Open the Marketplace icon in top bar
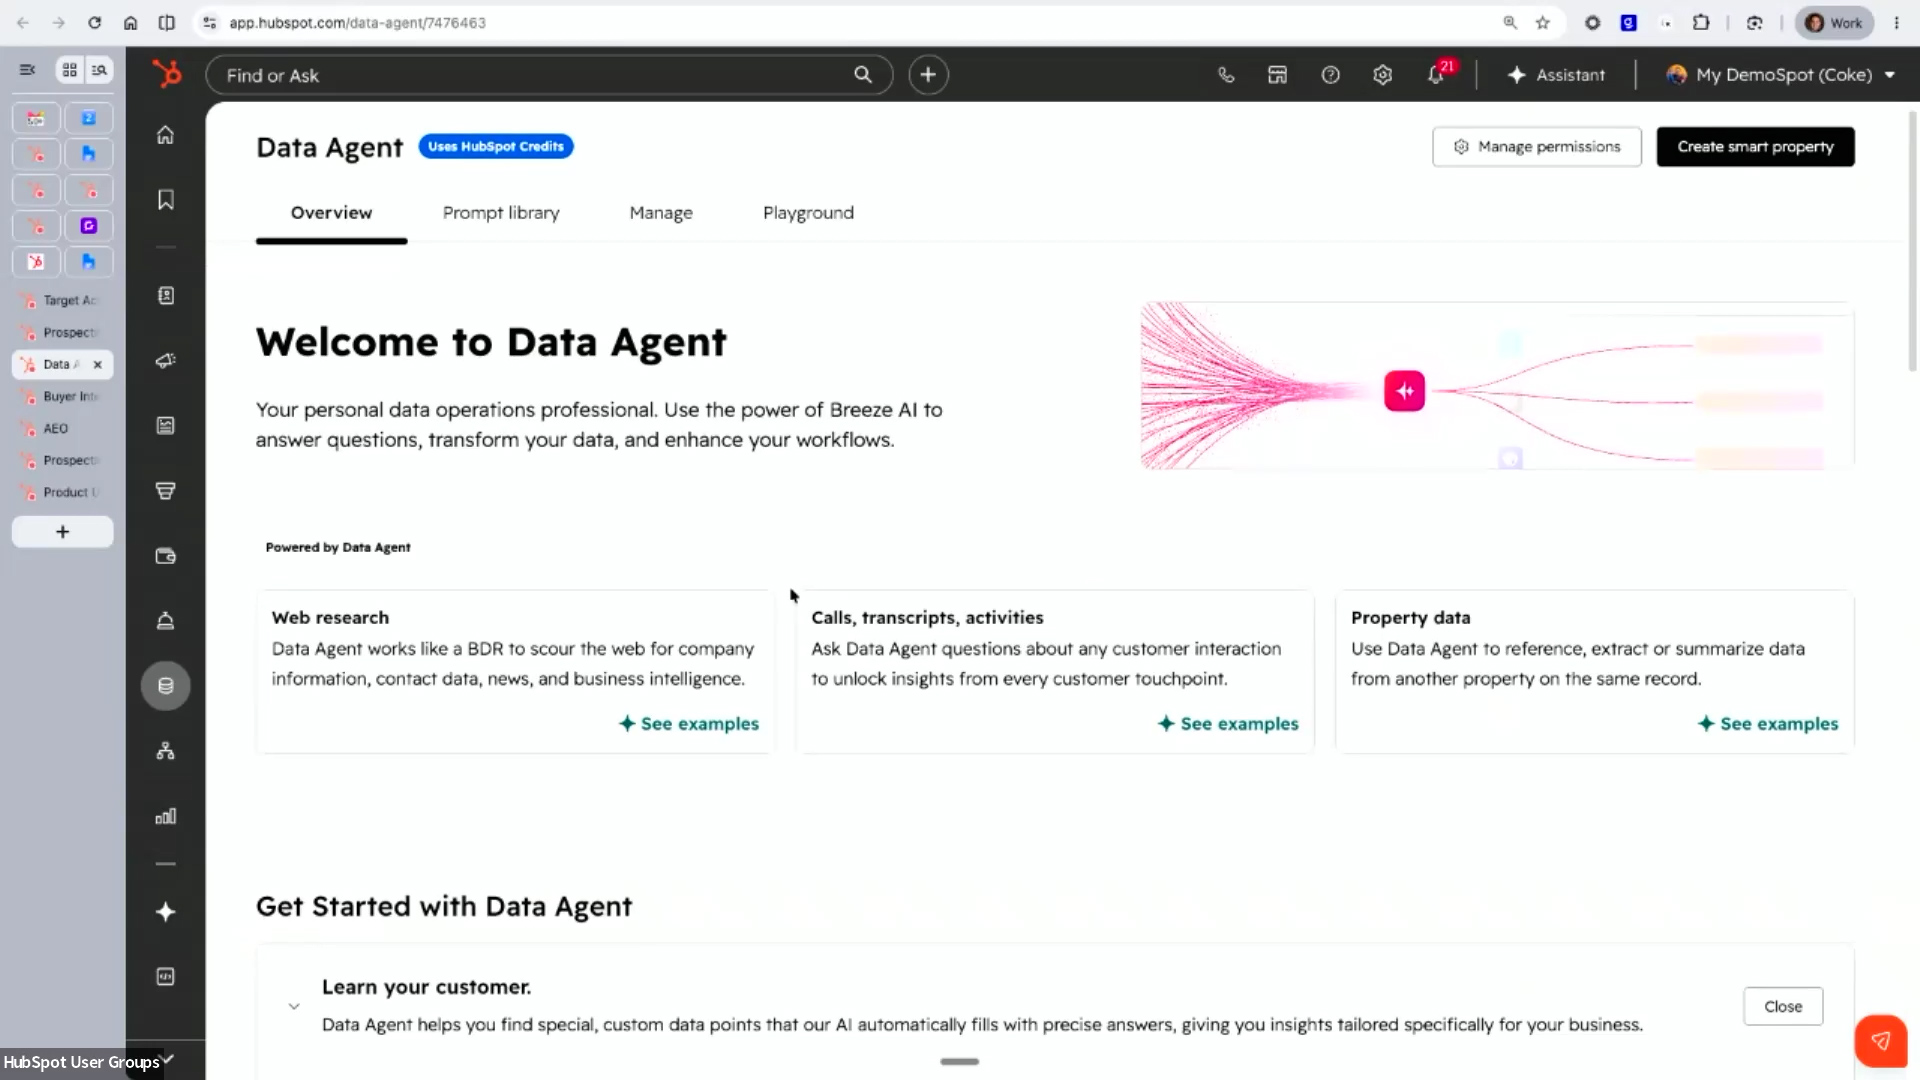Viewport: 1920px width, 1080px height. (x=1278, y=75)
